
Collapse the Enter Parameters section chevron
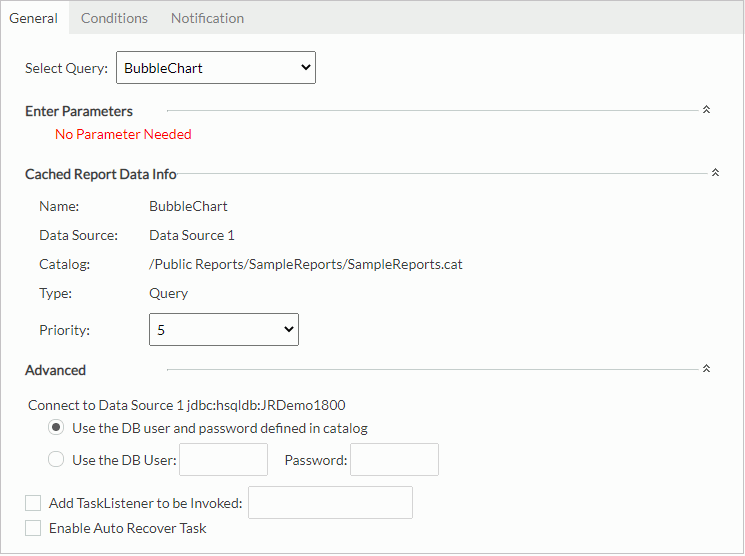[706, 110]
